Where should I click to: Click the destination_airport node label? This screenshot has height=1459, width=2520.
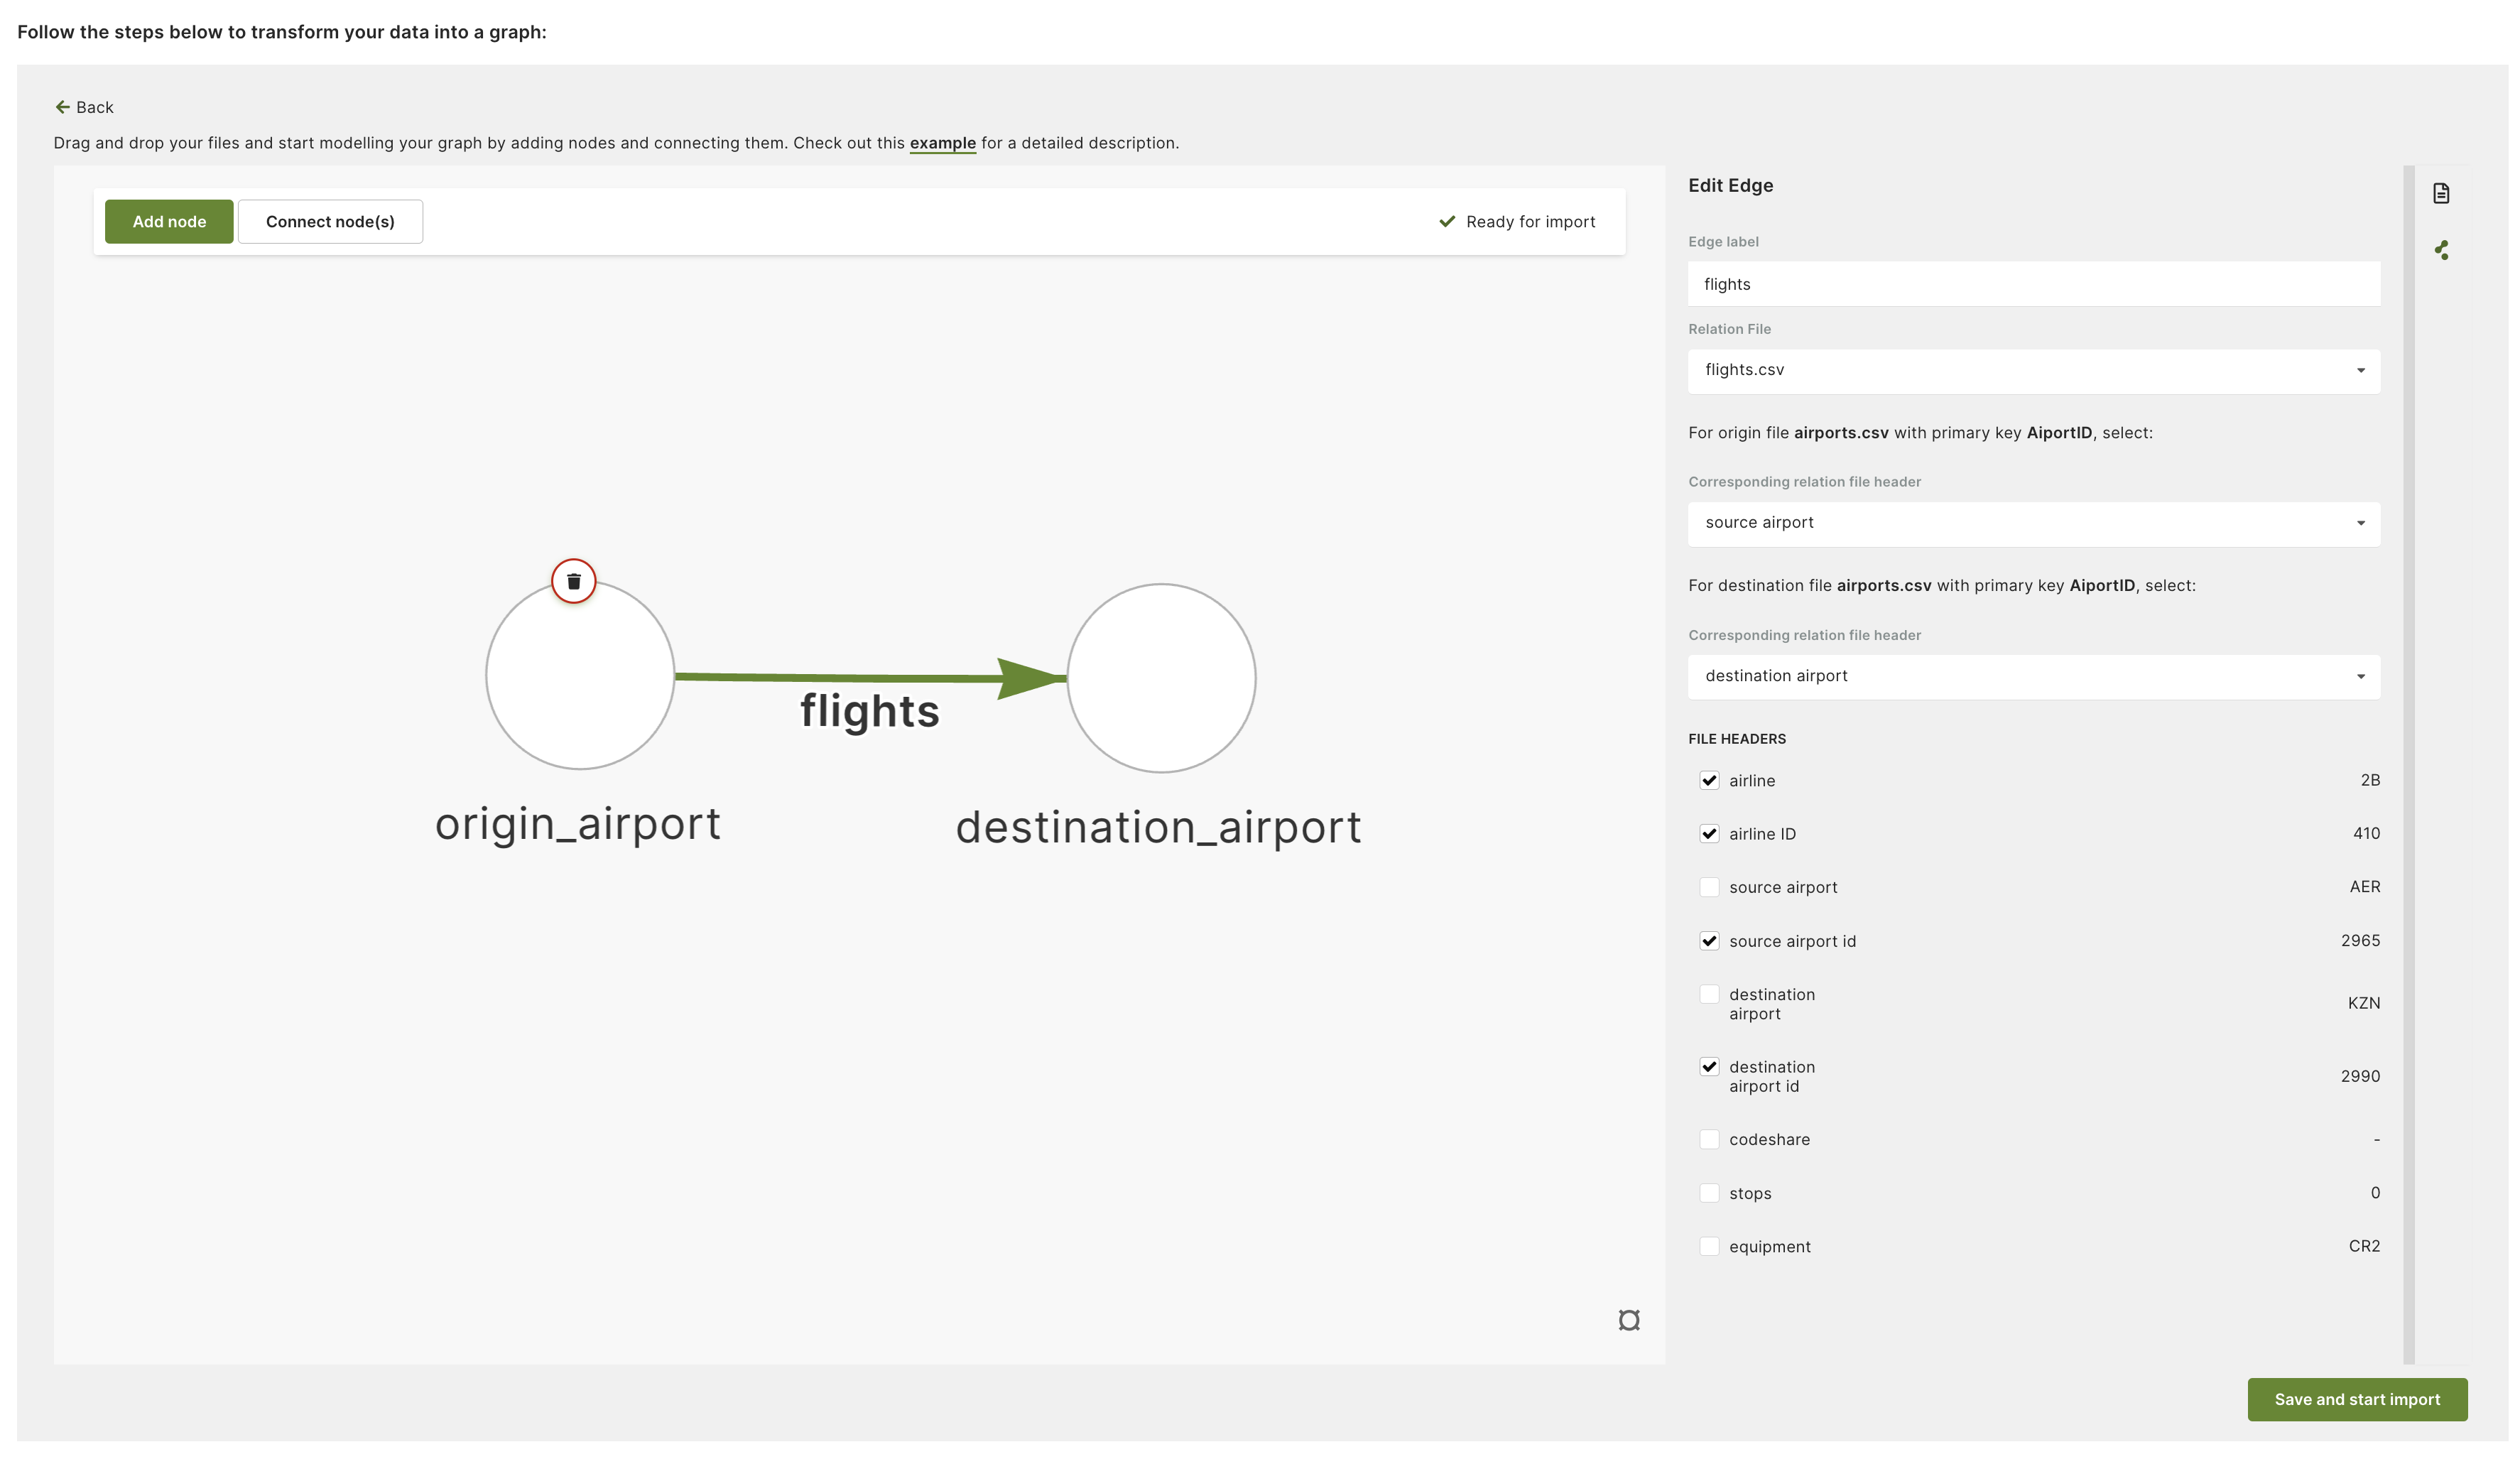pos(1158,828)
